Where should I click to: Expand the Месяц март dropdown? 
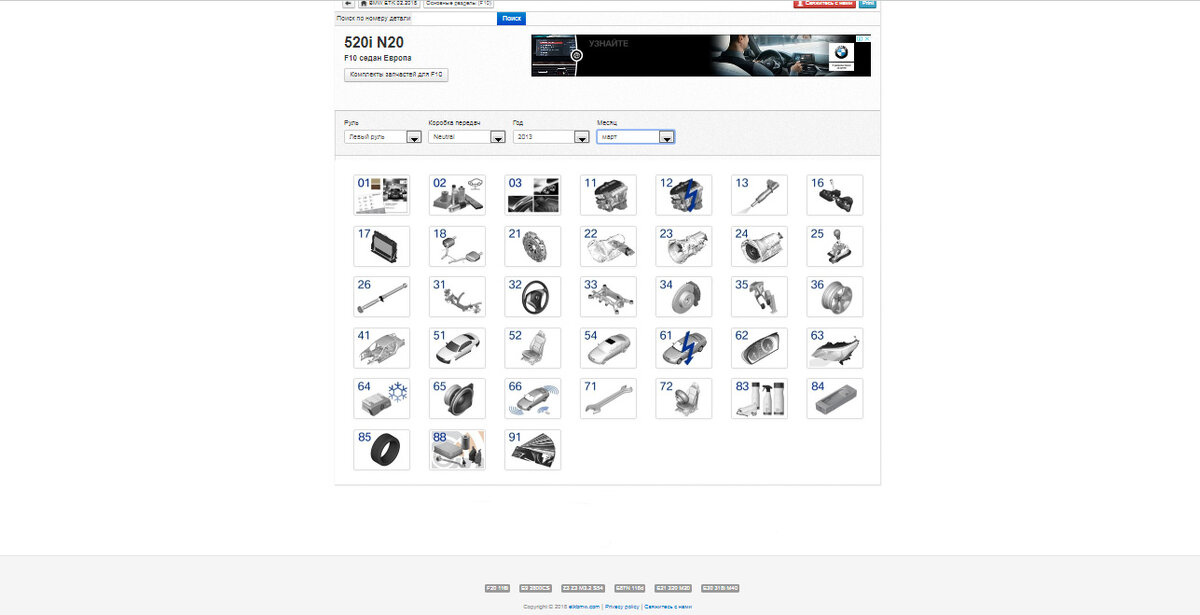[636, 137]
